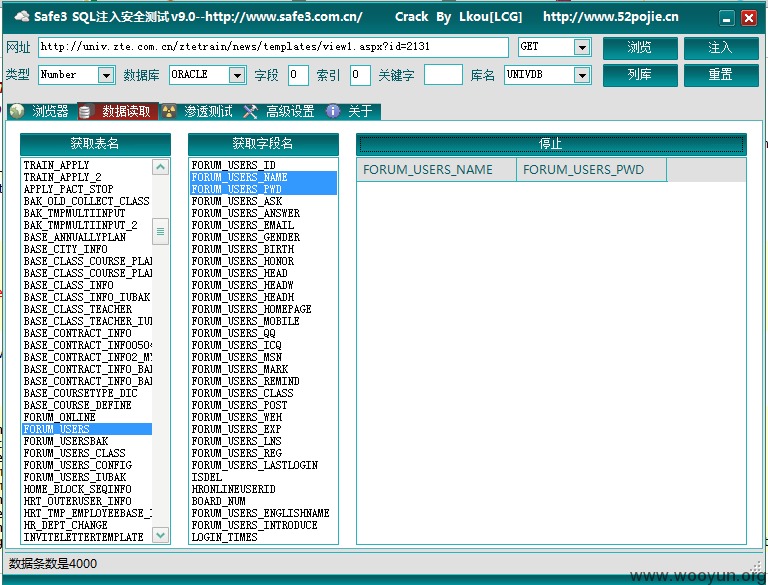
Task: Select FORUM_ONLINE table
Action: [x=87, y=417]
